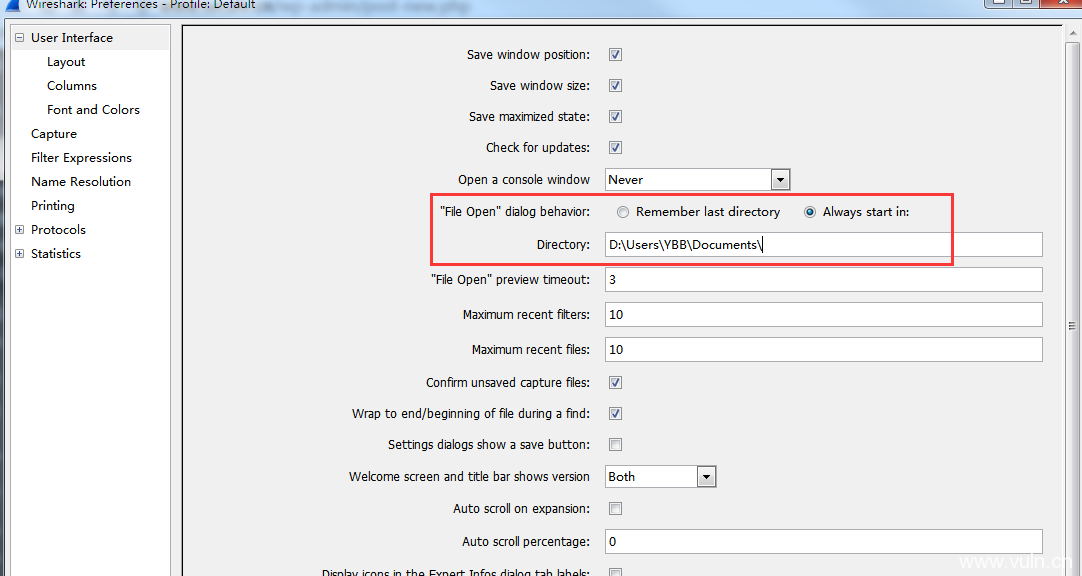1082x576 pixels.
Task: Open the Columns preferences page
Action: tap(72, 86)
